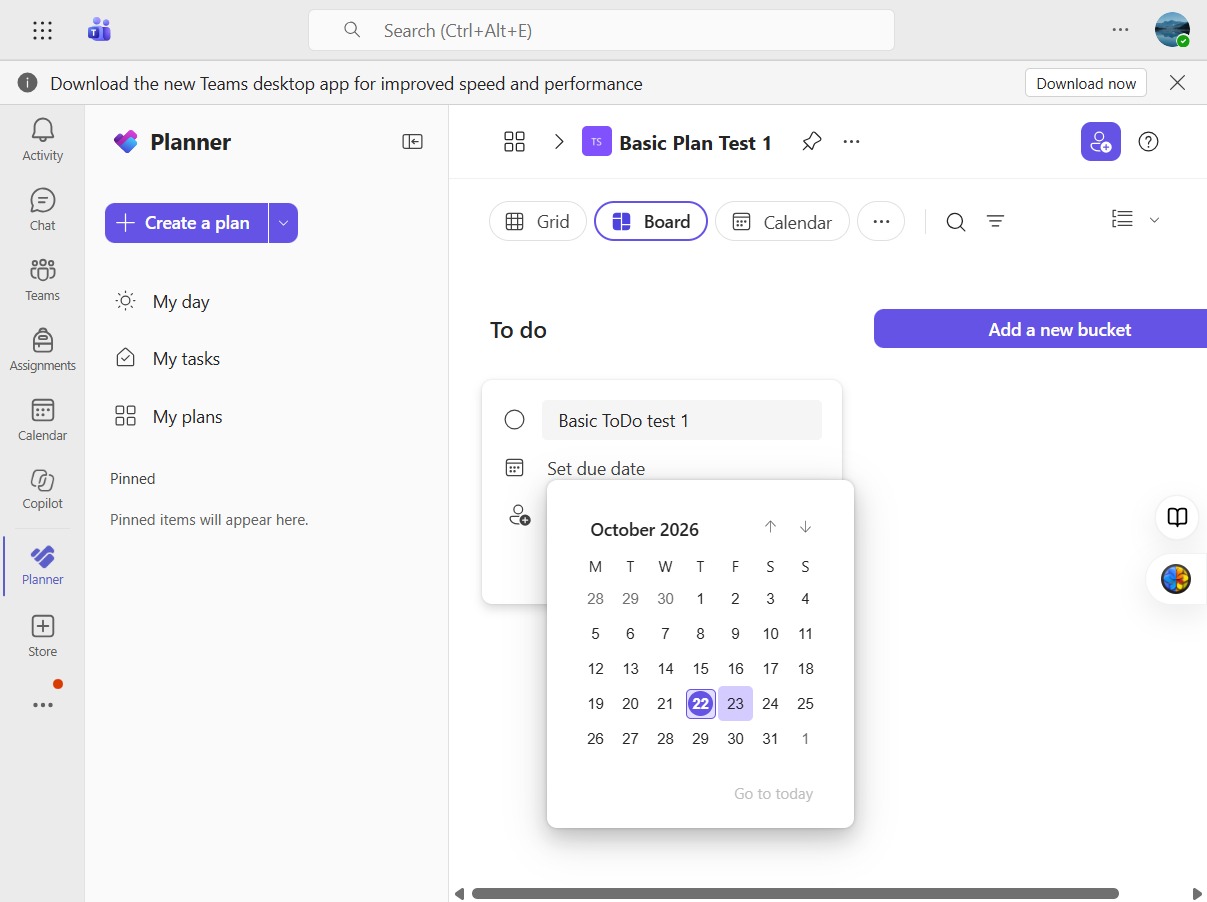Expand the plan breadcrumb chevron
The image size is (1207, 902).
(559, 142)
